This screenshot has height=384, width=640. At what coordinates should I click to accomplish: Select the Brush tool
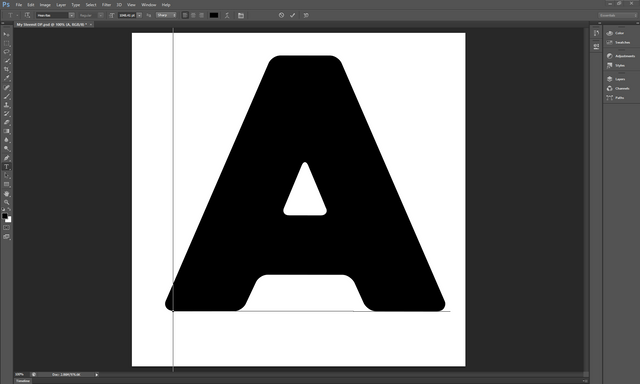6,96
